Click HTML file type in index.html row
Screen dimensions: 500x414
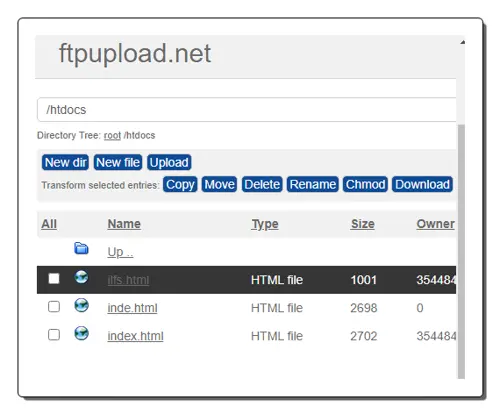pos(277,336)
